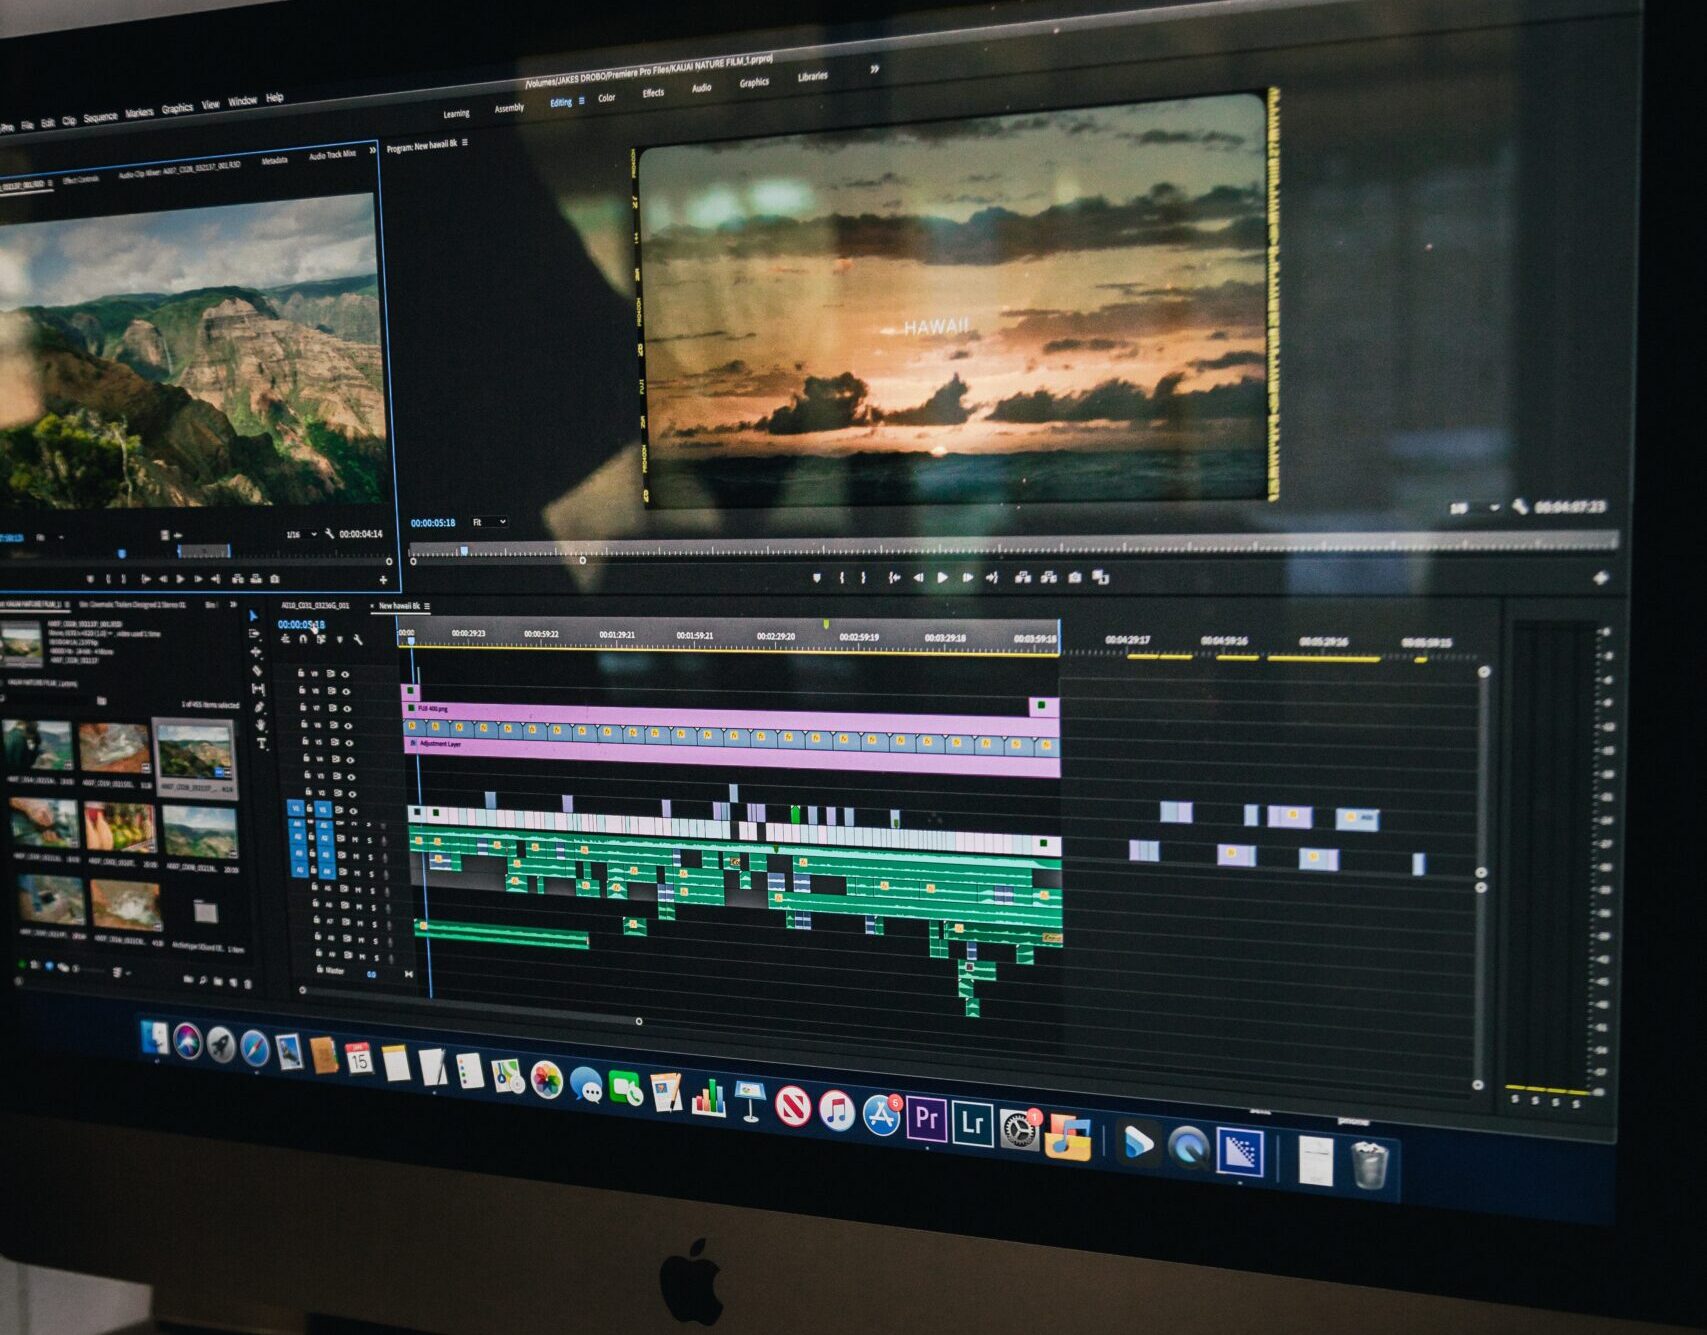Expand the workspace overflow chevrons after Libraries
This screenshot has height=1335, width=1707.
point(874,69)
